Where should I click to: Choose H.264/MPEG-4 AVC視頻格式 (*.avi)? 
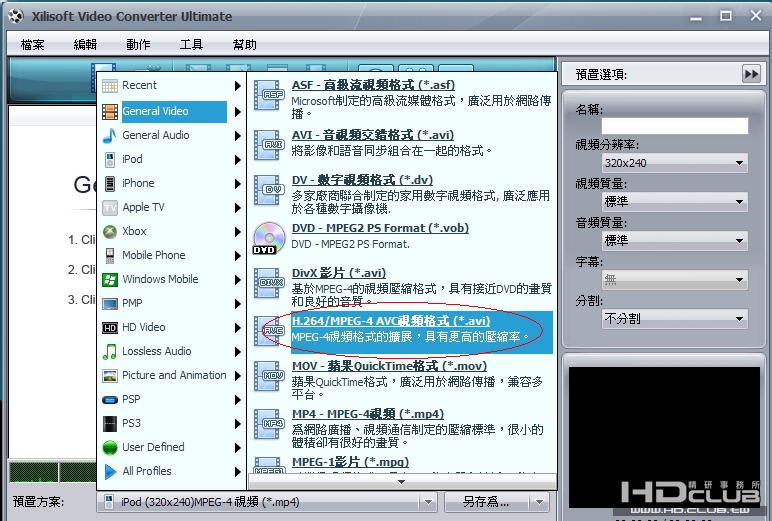point(390,321)
